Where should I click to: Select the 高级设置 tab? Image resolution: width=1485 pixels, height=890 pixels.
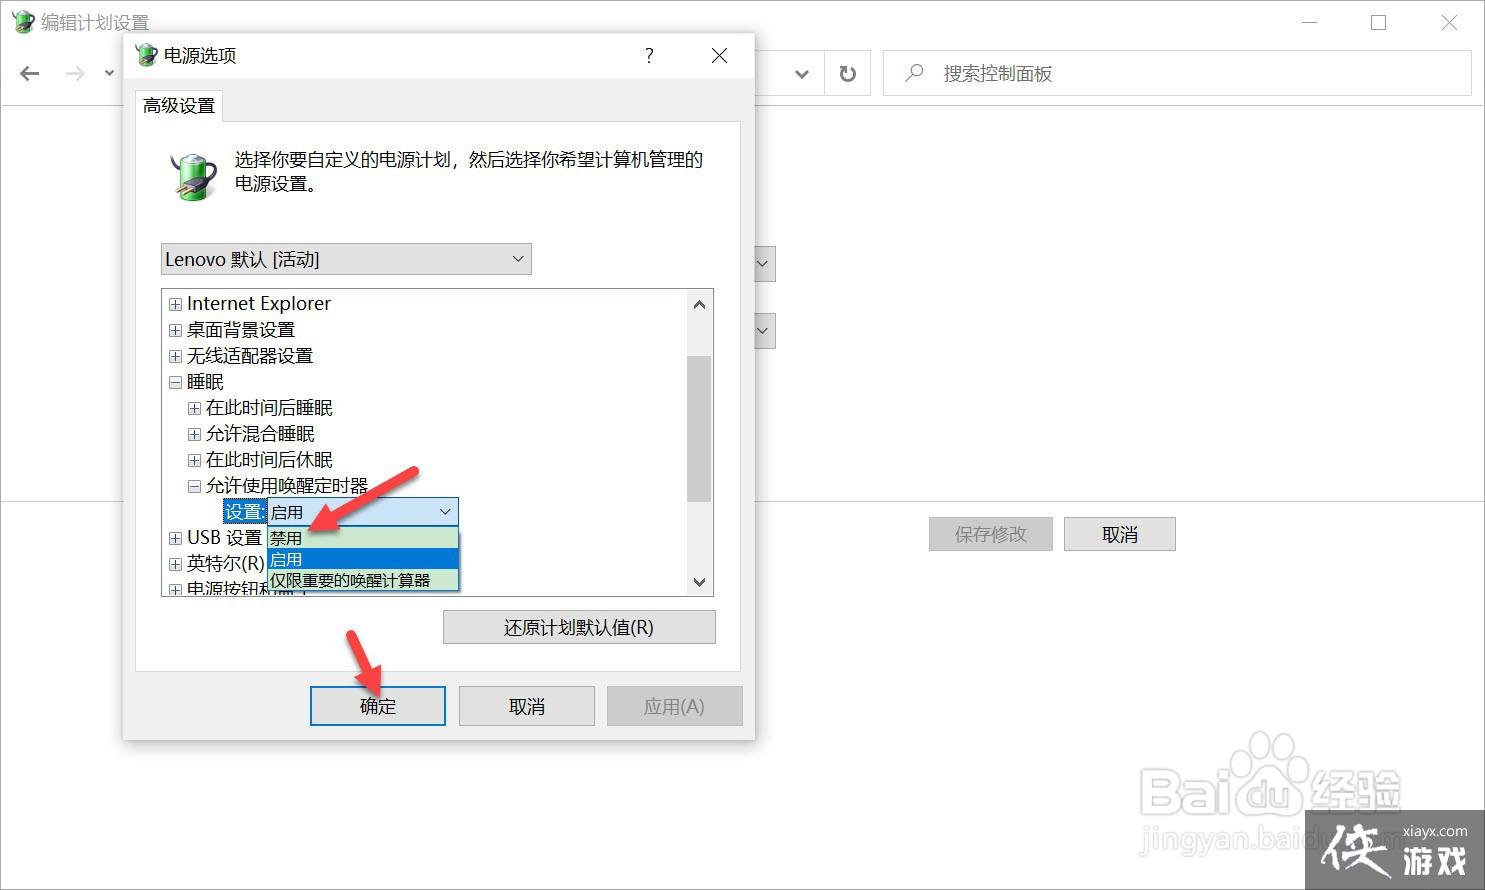pos(179,106)
